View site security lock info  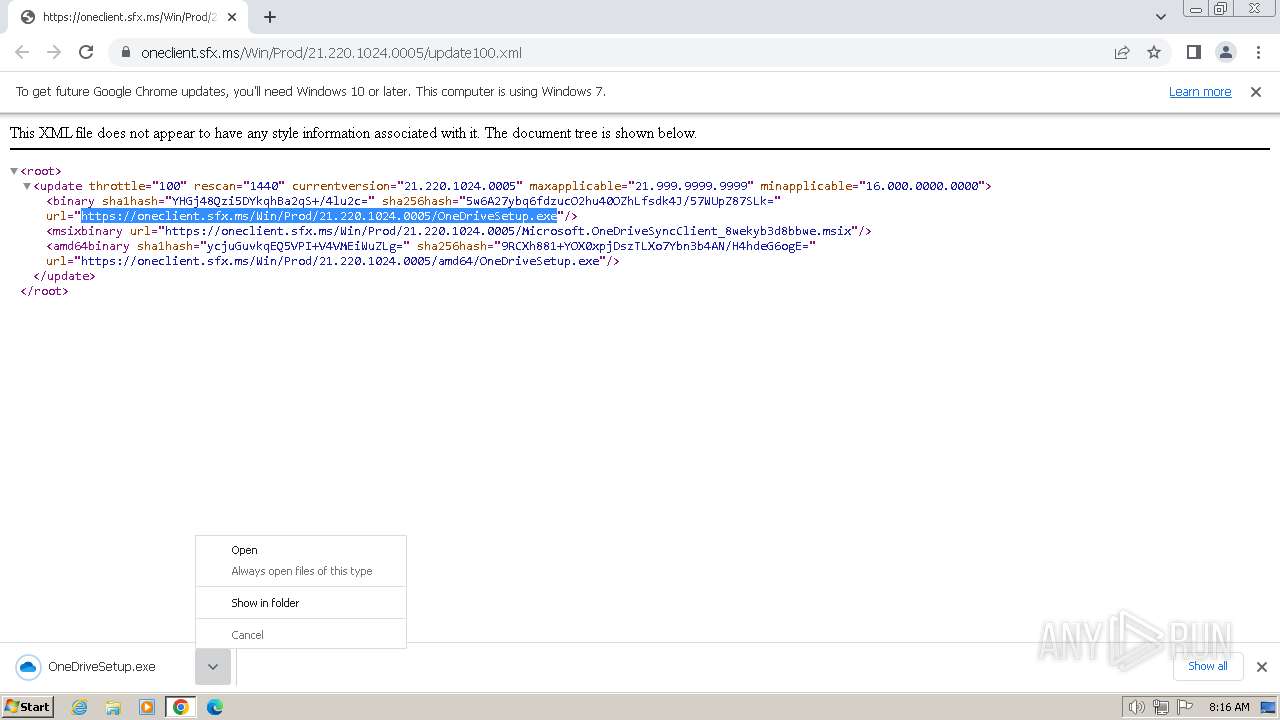[125, 53]
